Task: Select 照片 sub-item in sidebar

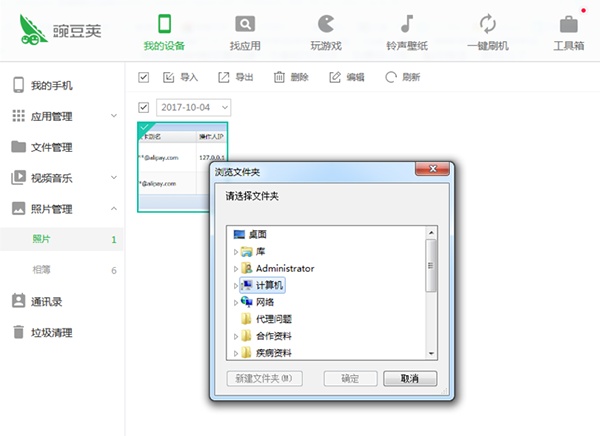Action: pos(62,239)
